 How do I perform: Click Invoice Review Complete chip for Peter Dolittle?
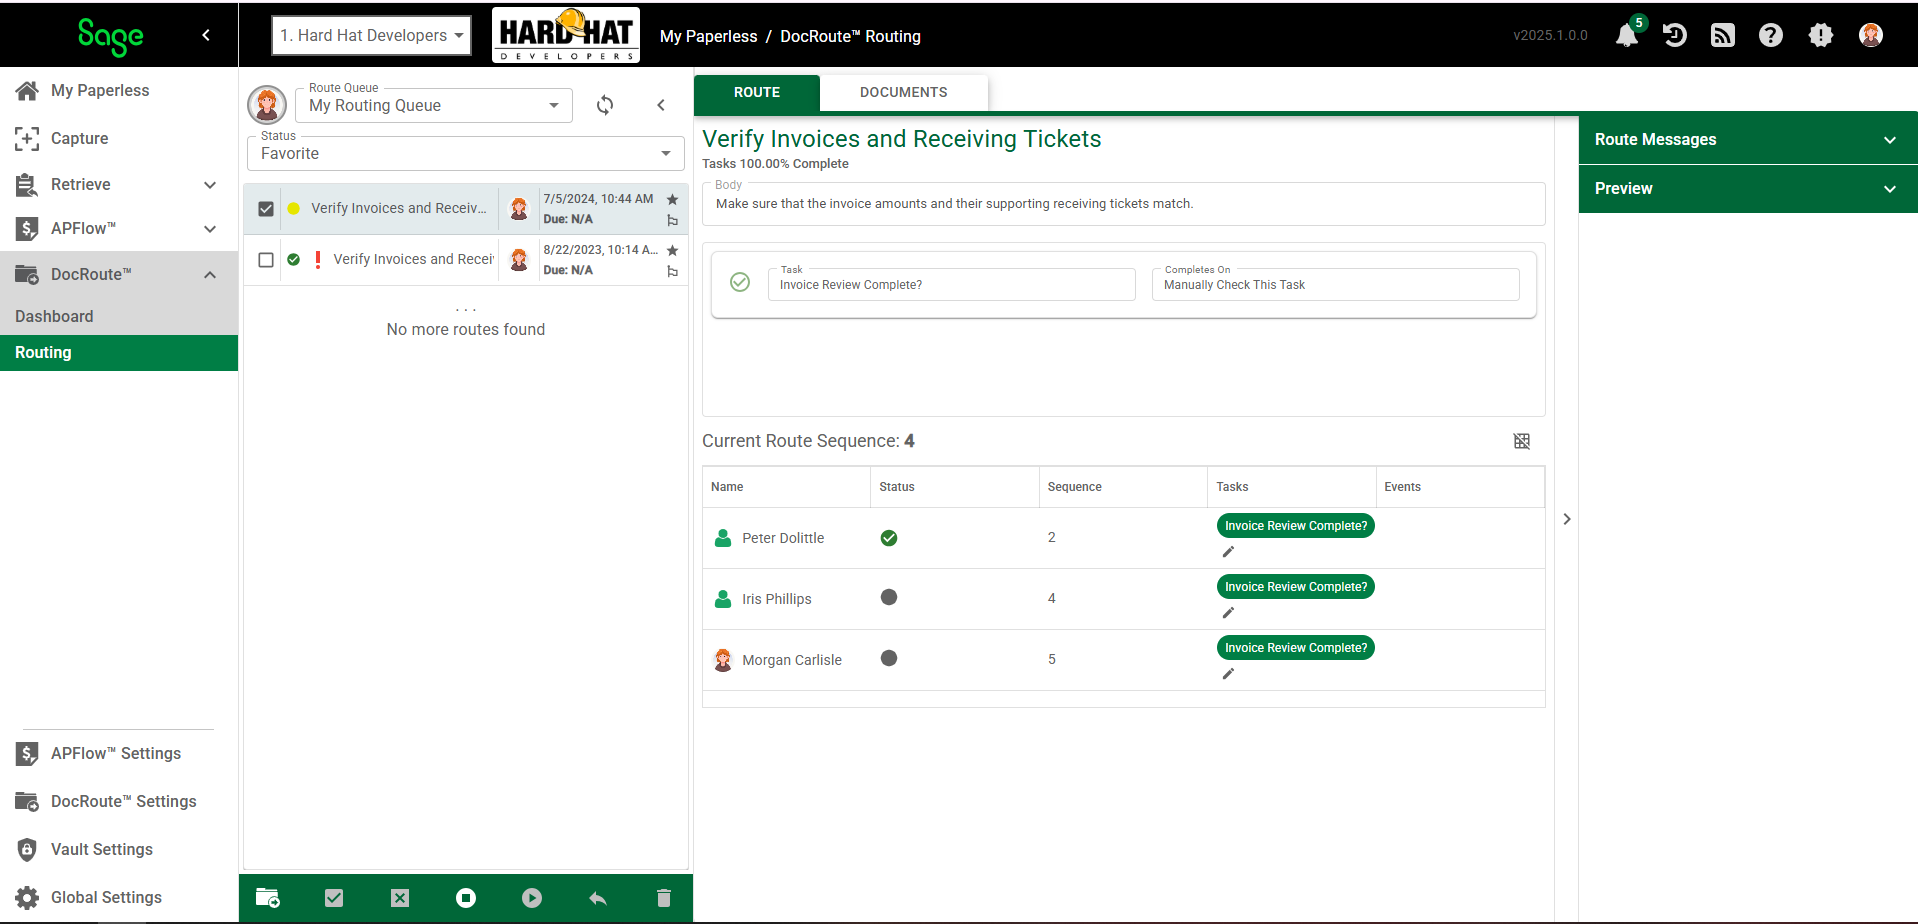pyautogui.click(x=1296, y=526)
